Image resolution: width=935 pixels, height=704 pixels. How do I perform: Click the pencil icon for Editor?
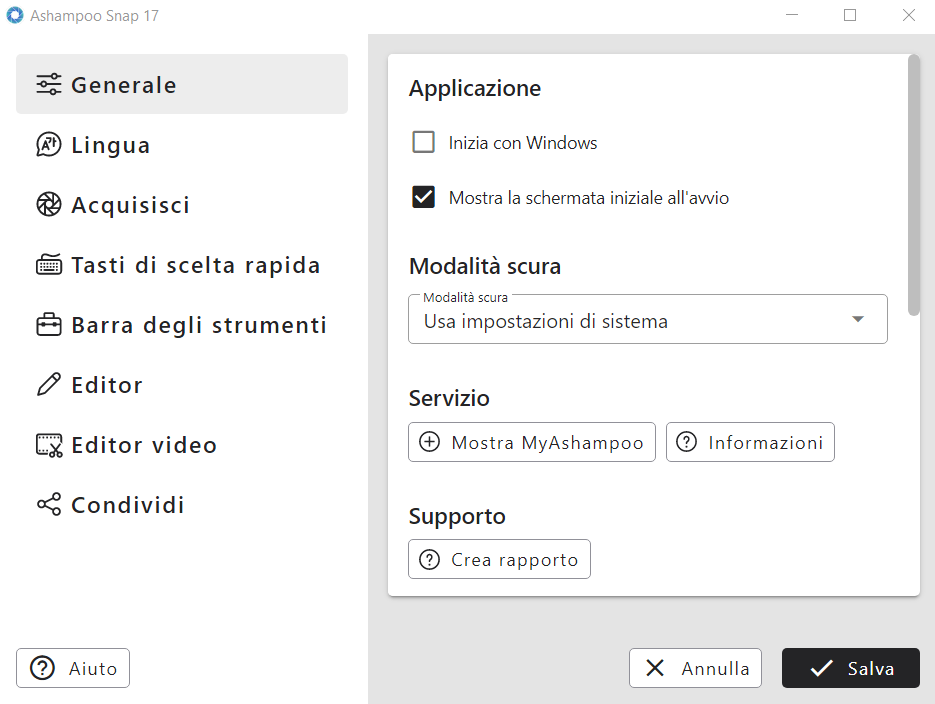coord(48,384)
